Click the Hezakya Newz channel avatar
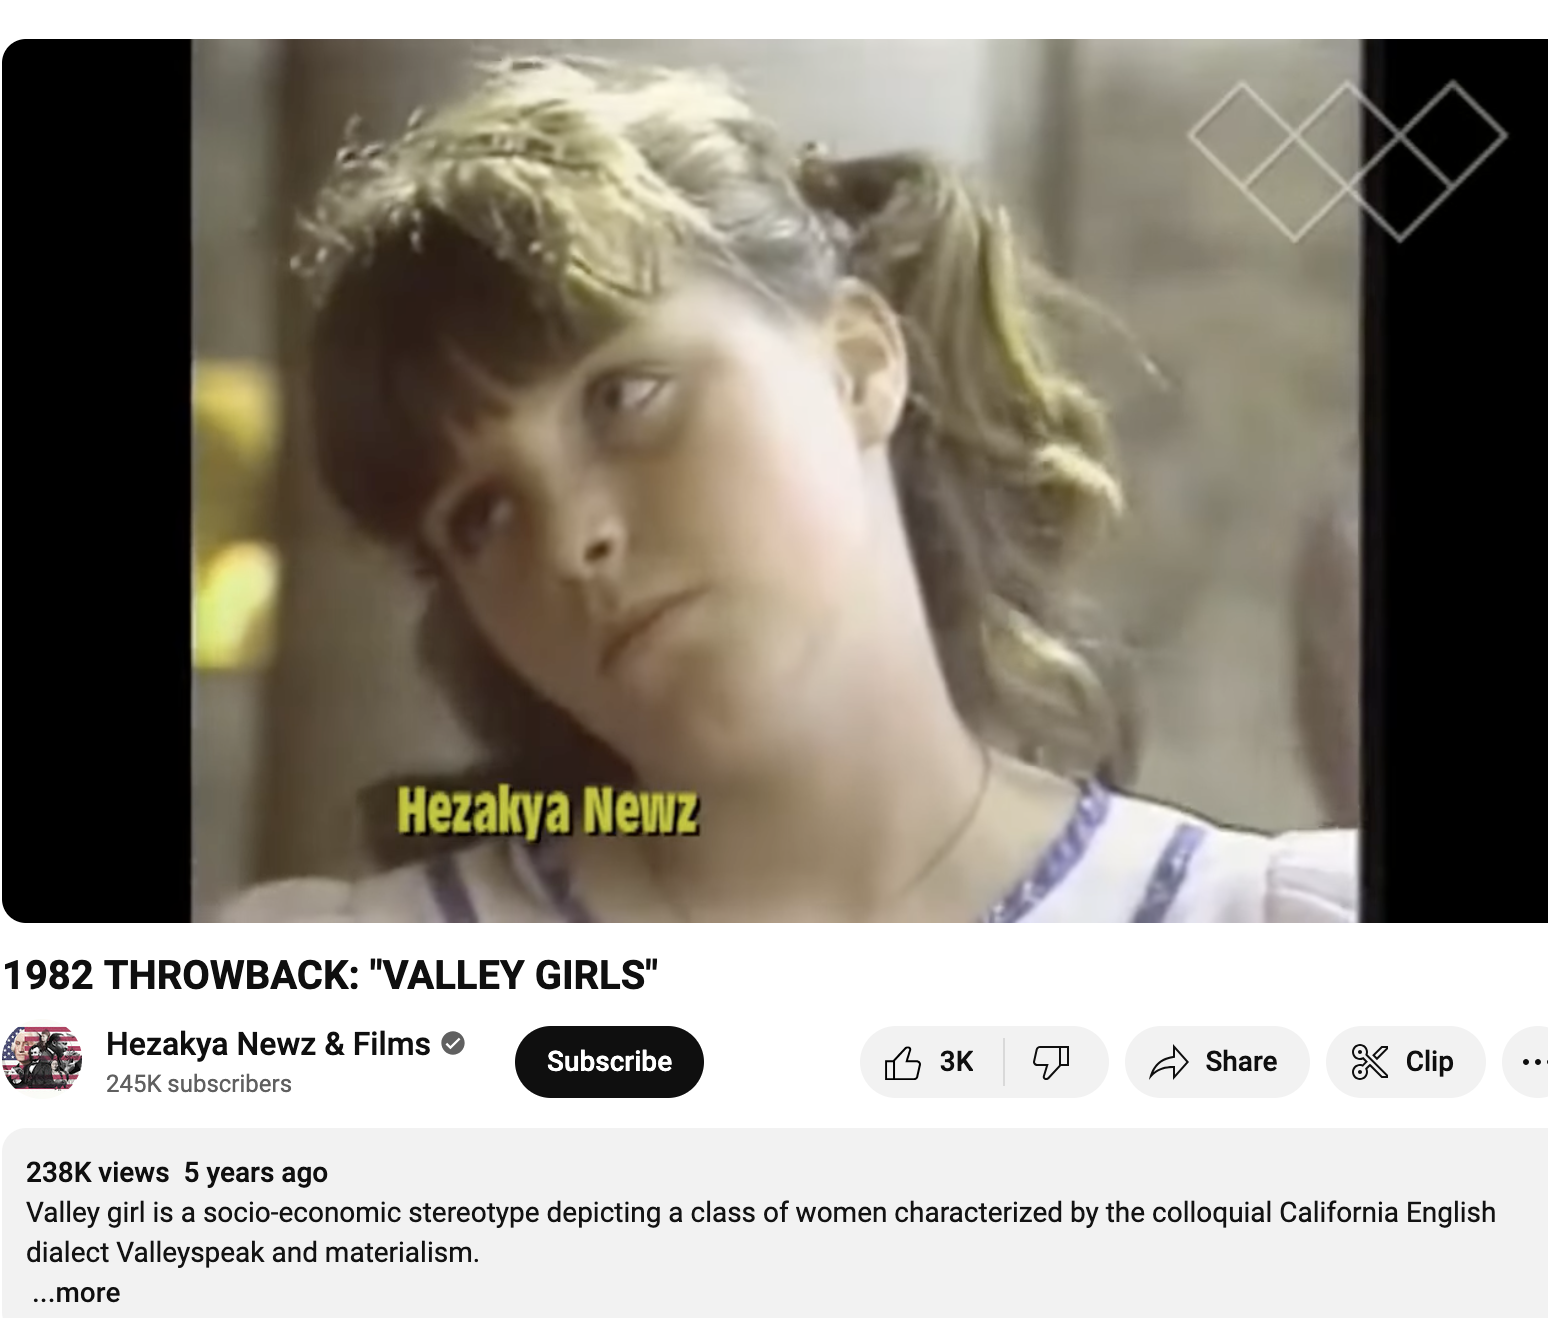 pyautogui.click(x=42, y=1060)
